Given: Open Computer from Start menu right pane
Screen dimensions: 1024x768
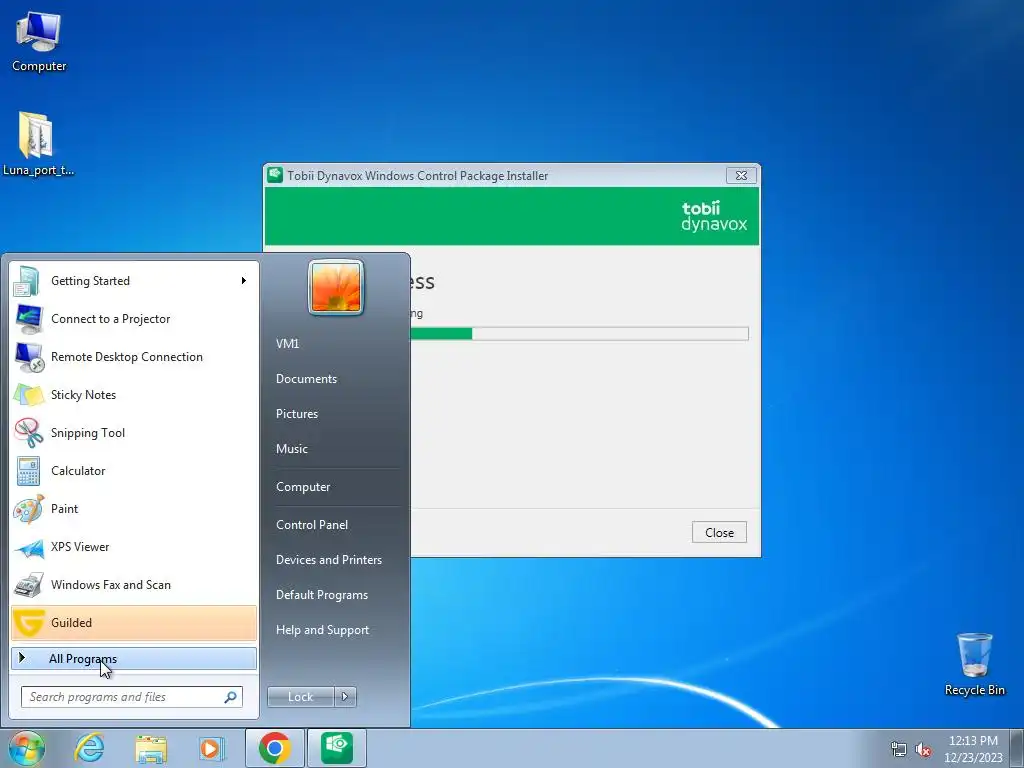Looking at the screenshot, I should point(303,487).
